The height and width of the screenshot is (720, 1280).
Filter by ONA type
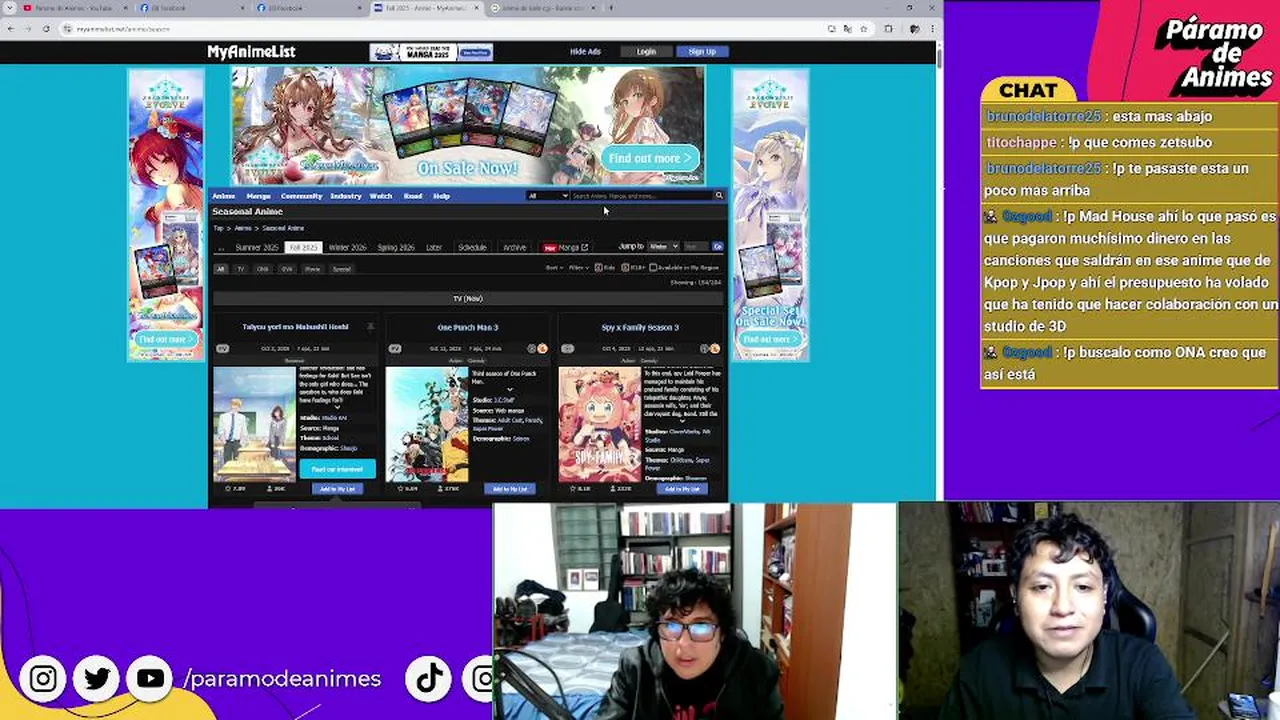(x=262, y=269)
